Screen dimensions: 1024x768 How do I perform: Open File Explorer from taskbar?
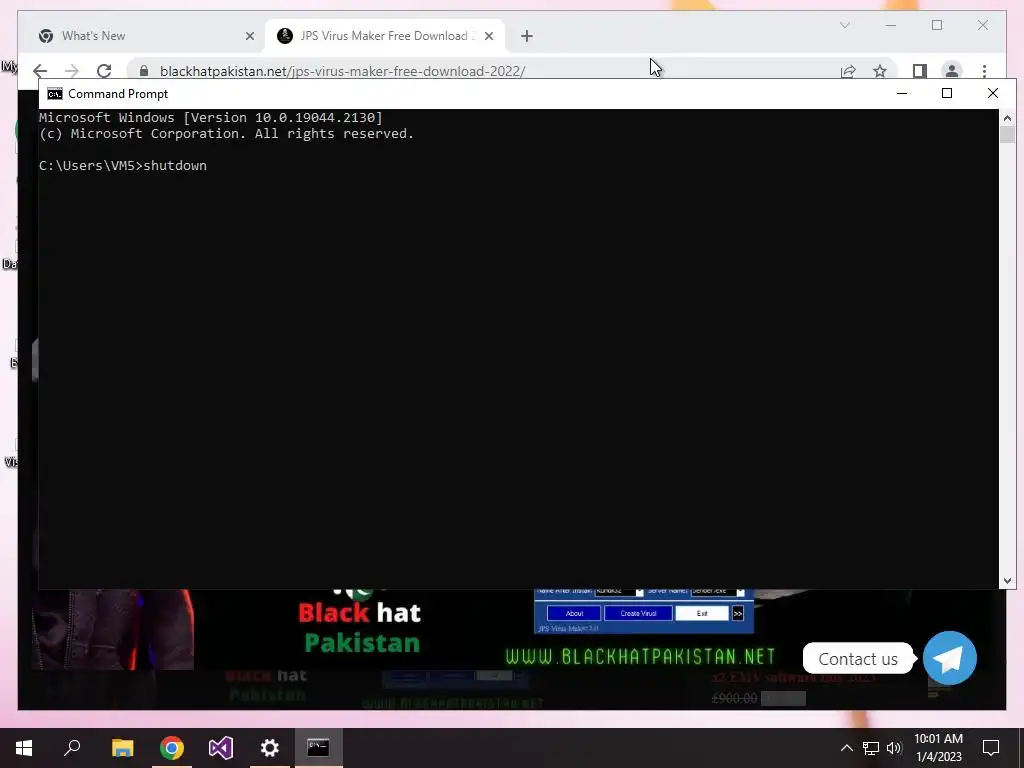(122, 748)
